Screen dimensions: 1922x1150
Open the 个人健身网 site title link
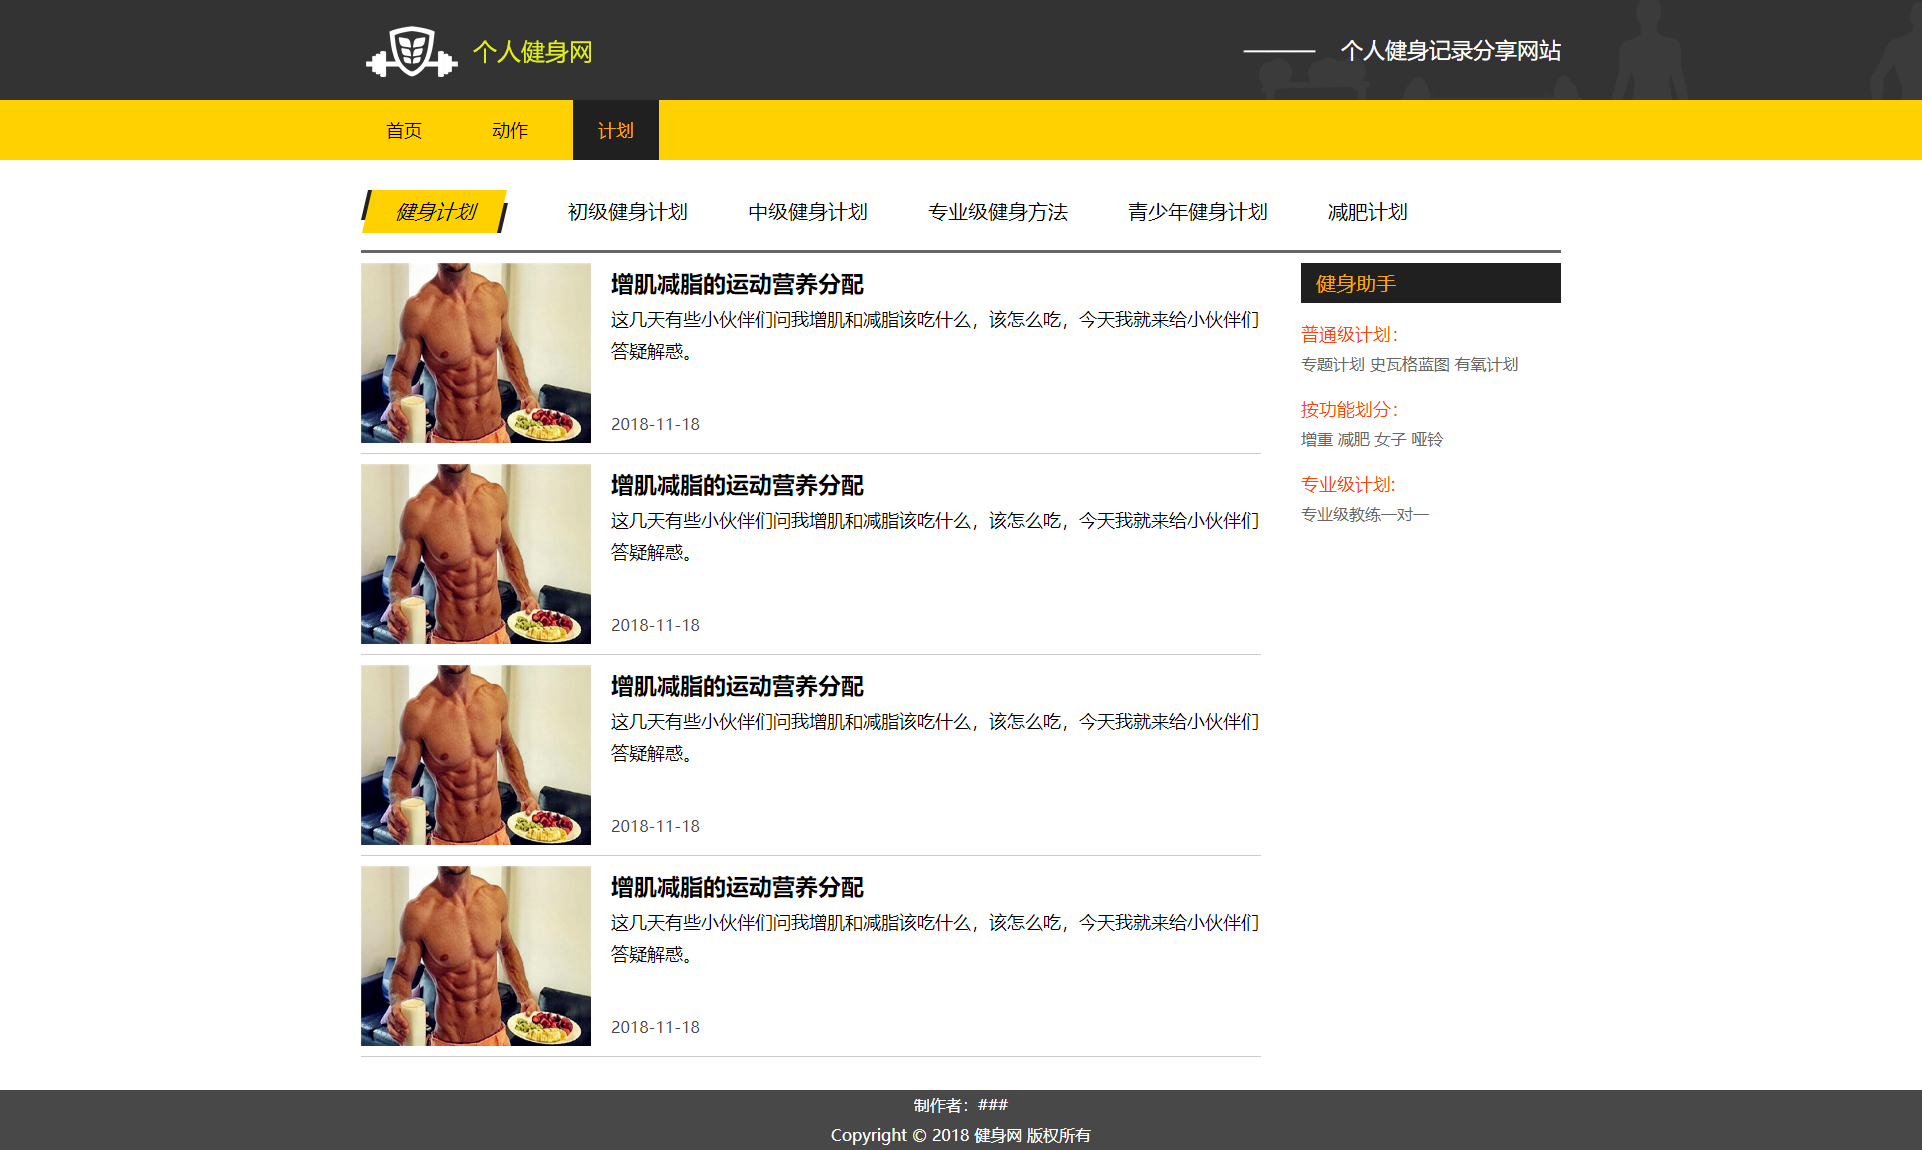tap(532, 52)
